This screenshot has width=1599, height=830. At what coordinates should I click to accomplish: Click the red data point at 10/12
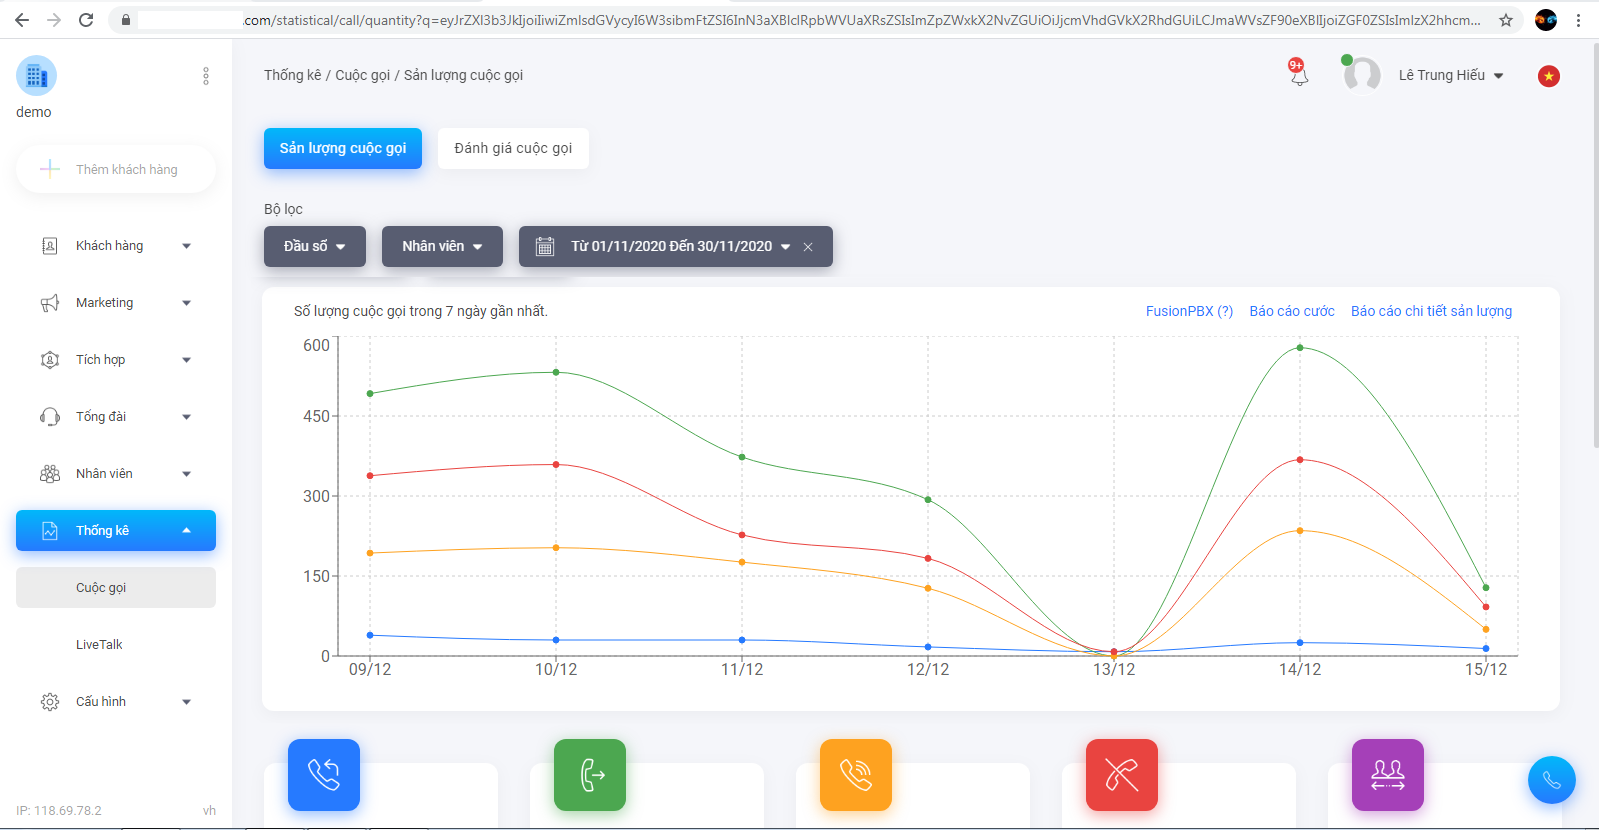pos(556,465)
